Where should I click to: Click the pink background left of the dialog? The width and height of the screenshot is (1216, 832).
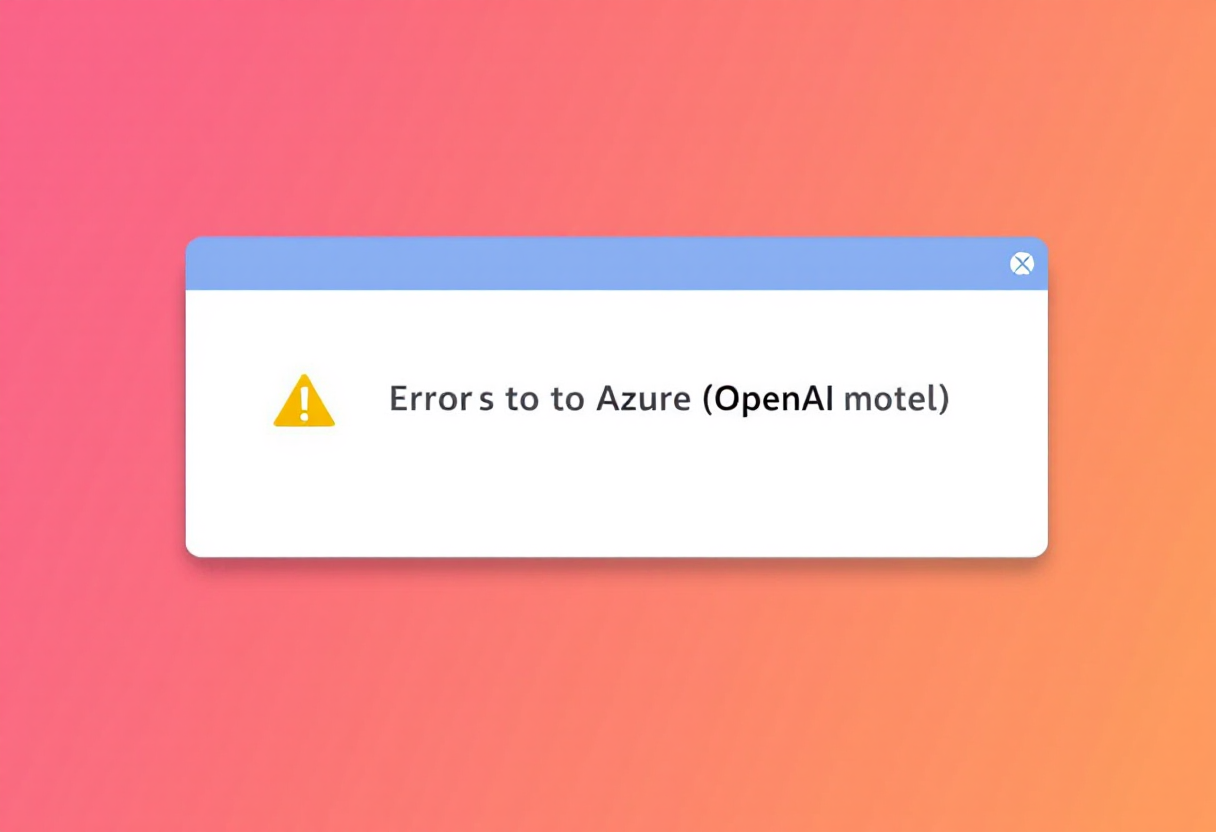tap(90, 400)
